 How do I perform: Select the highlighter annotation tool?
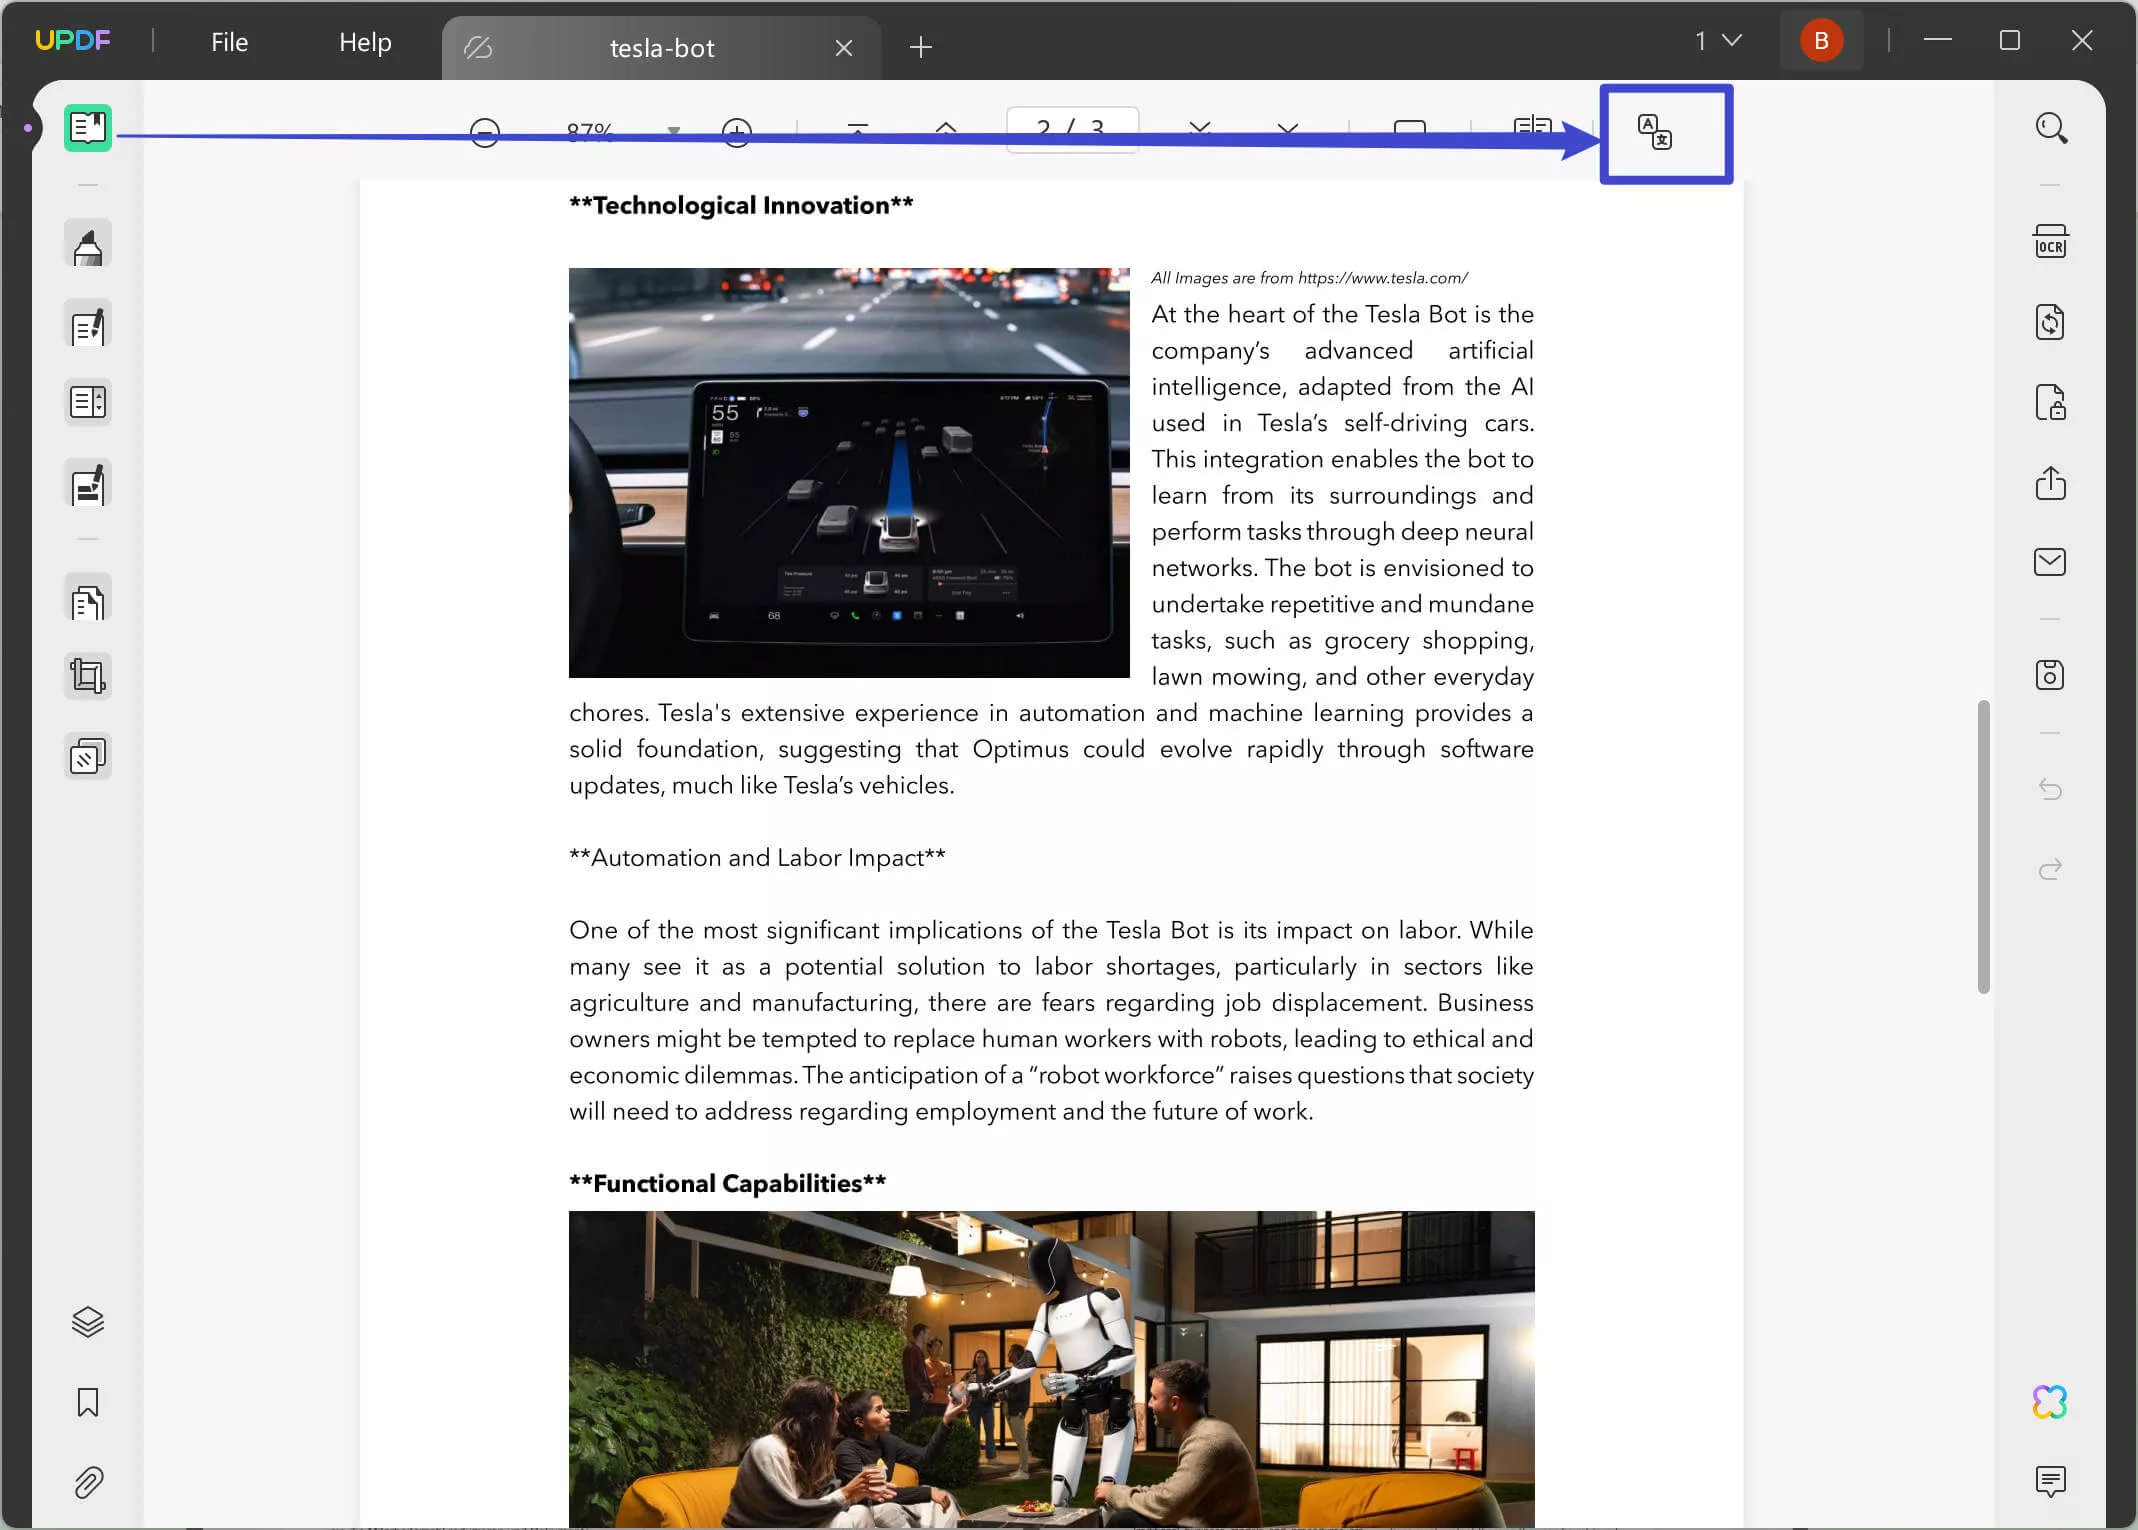tap(87, 244)
